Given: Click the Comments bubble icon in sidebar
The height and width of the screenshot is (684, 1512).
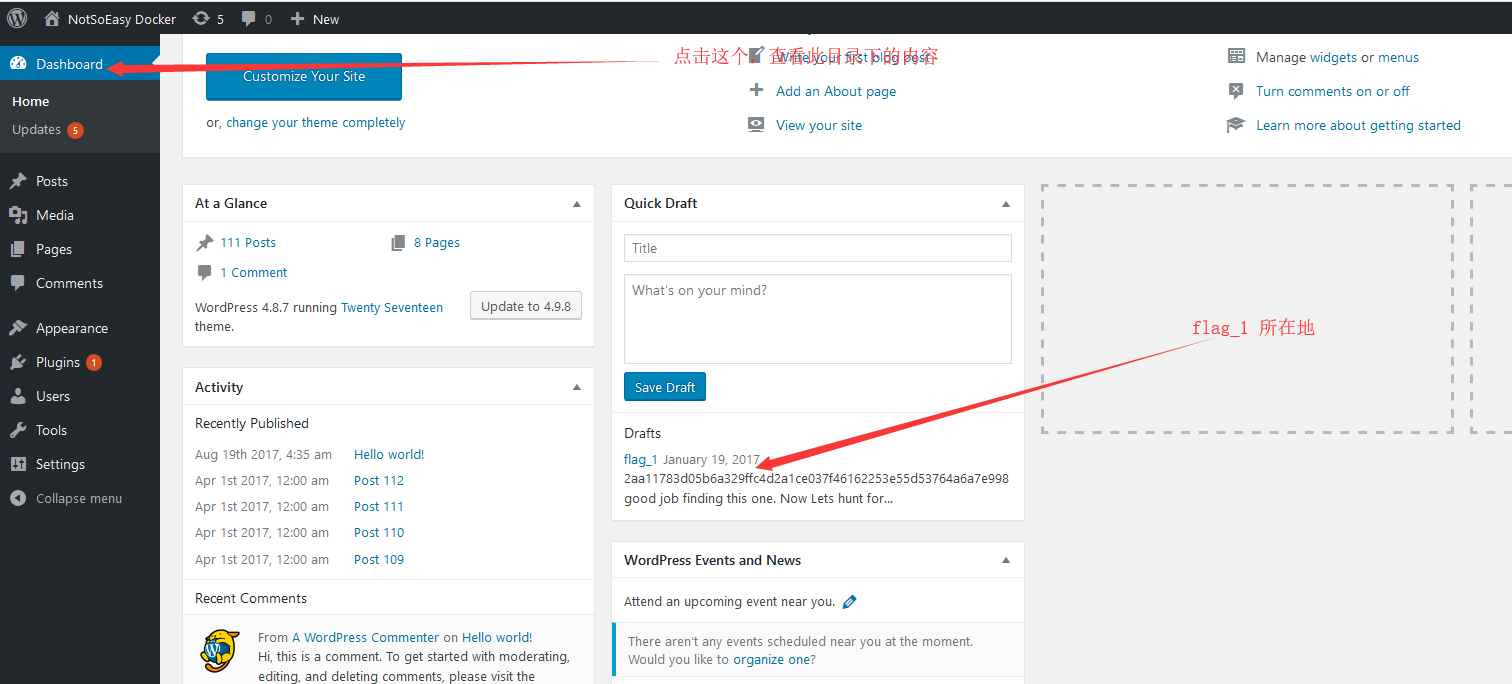Looking at the screenshot, I should click(18, 283).
